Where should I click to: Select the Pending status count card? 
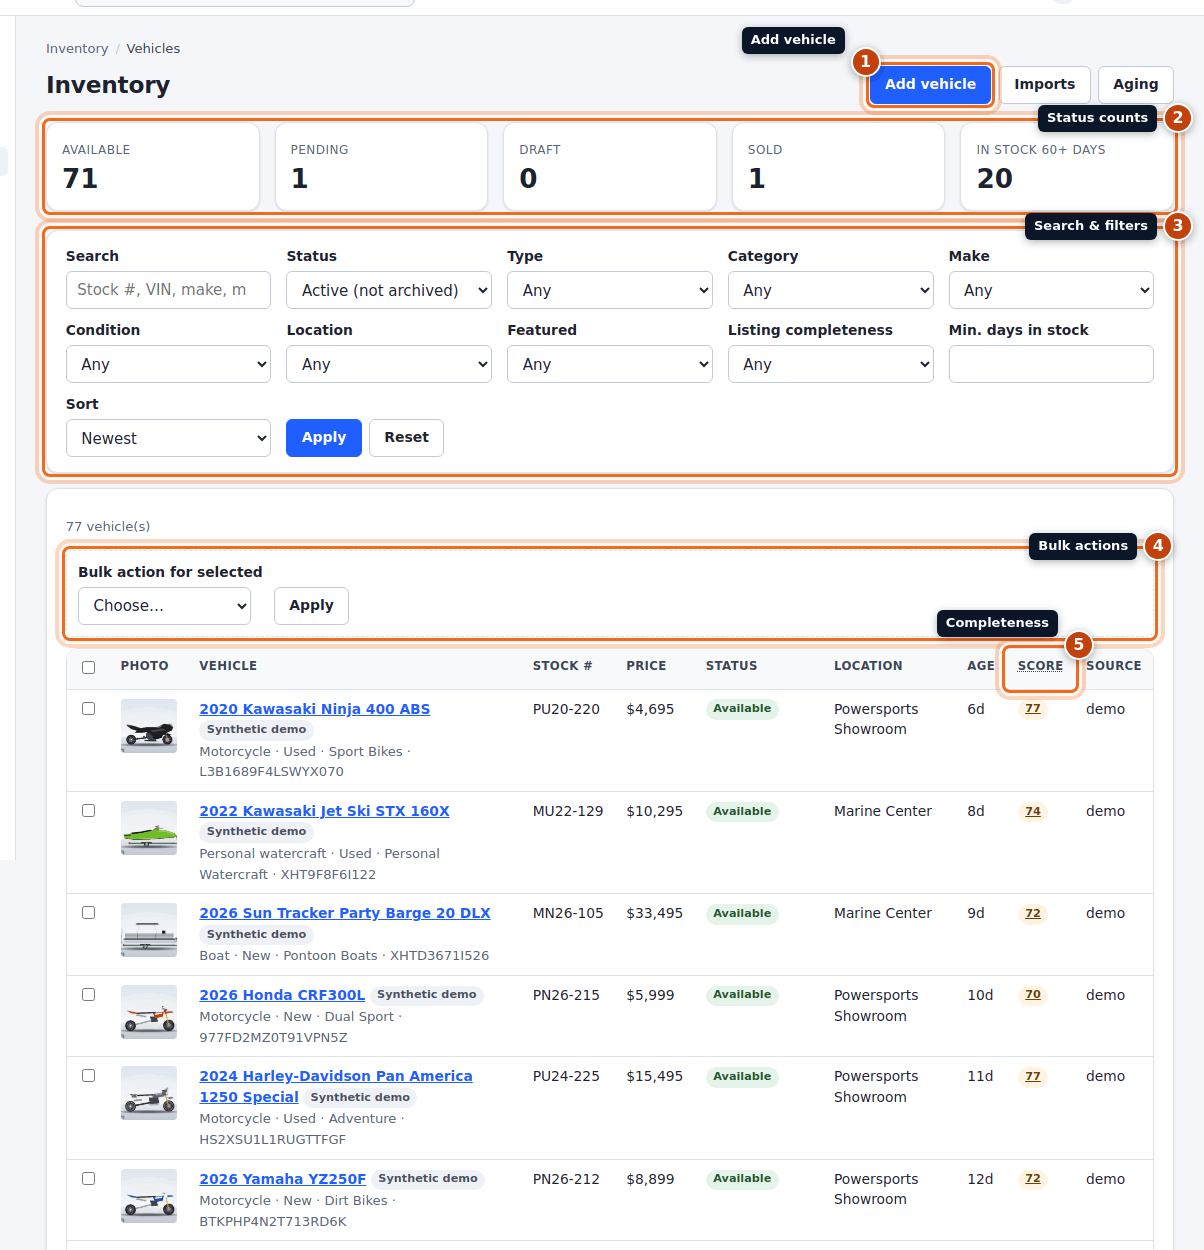[x=381, y=166]
